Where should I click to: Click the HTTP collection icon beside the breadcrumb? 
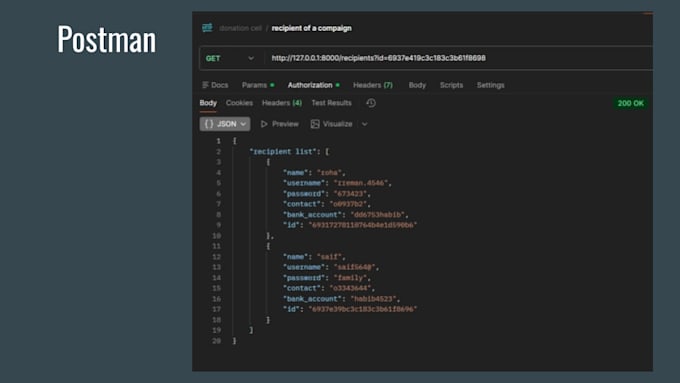coord(207,28)
